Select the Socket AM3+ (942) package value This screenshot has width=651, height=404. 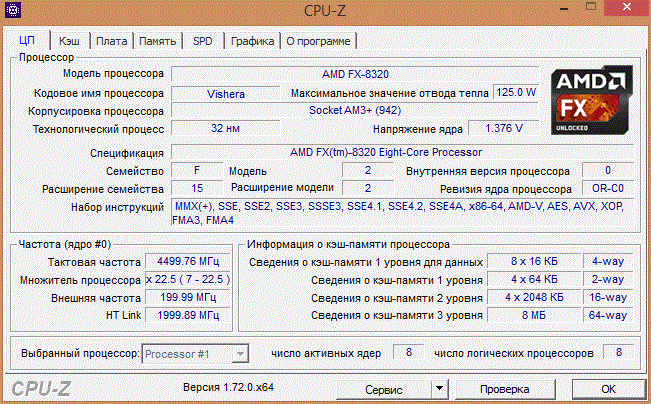355,110
